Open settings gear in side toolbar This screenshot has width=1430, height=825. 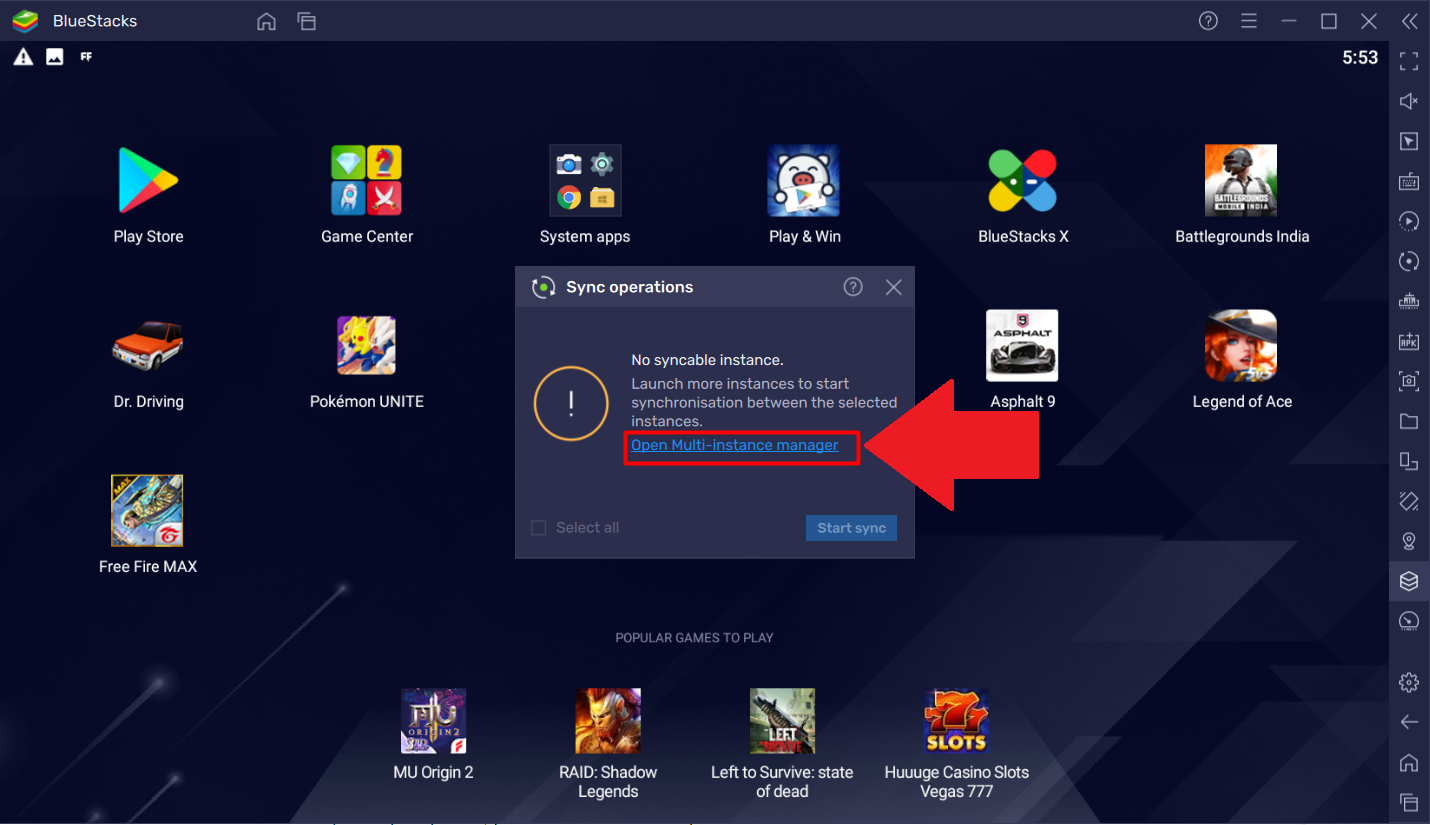click(1409, 682)
